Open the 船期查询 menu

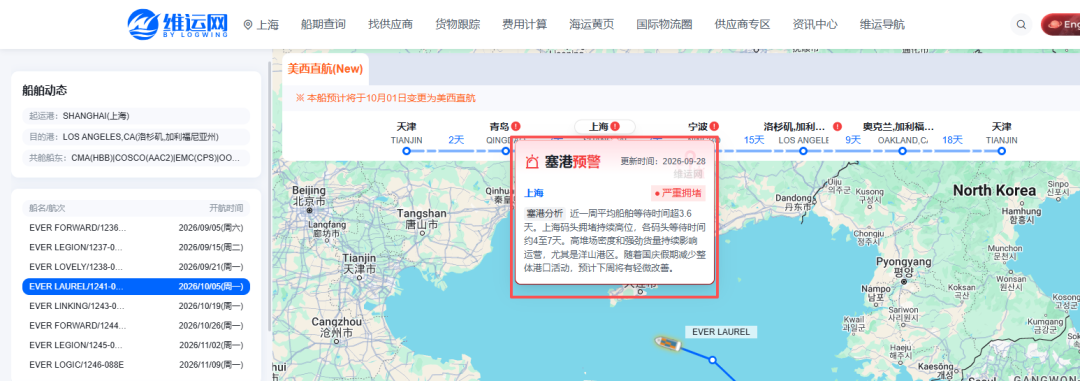click(323, 25)
